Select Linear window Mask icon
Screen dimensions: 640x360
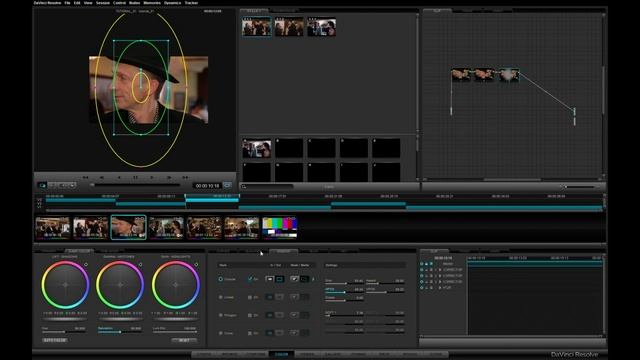pyautogui.click(x=294, y=297)
